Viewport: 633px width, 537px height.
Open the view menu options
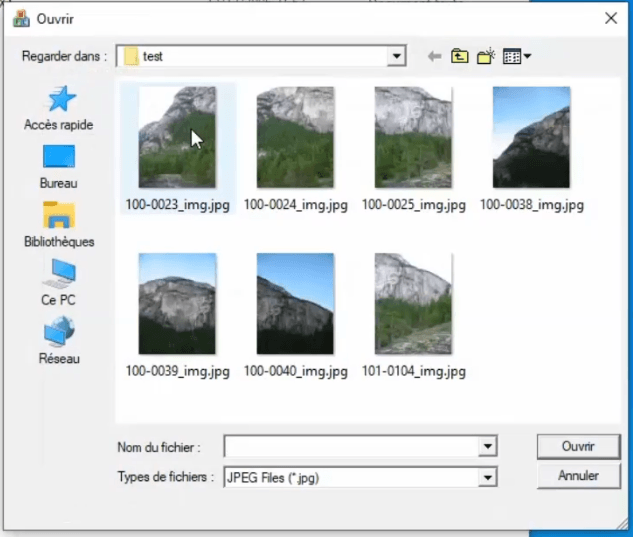pos(517,56)
